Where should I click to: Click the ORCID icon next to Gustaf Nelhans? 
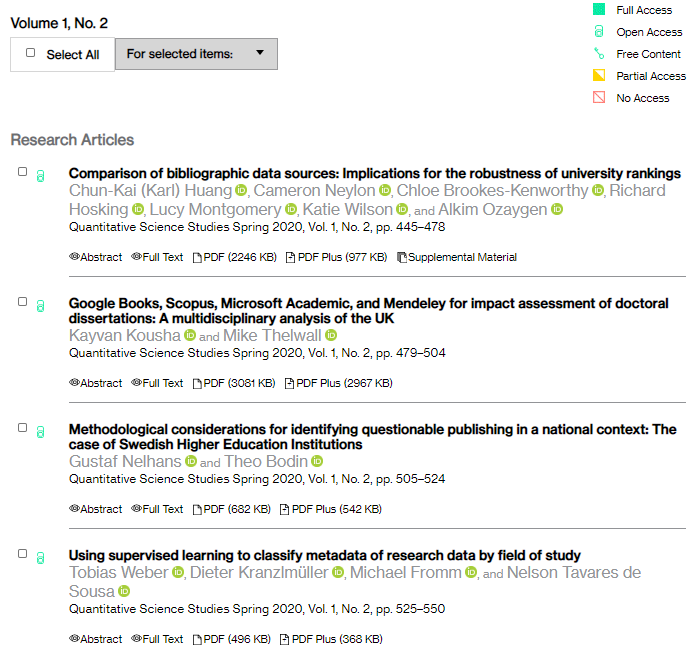tap(191, 461)
